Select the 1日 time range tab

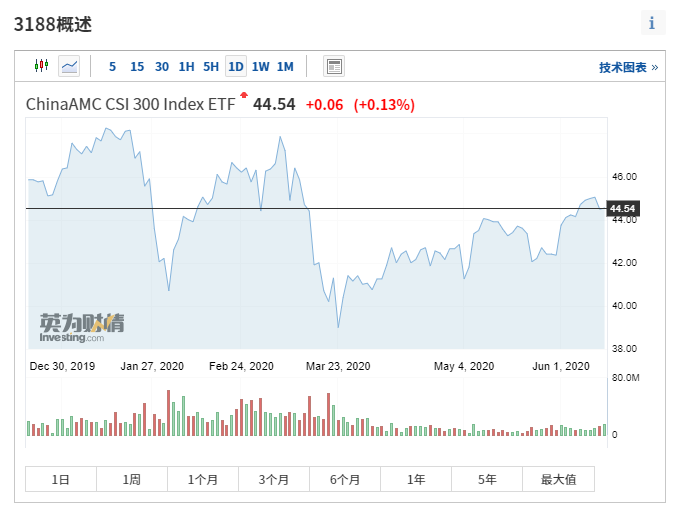pos(61,479)
